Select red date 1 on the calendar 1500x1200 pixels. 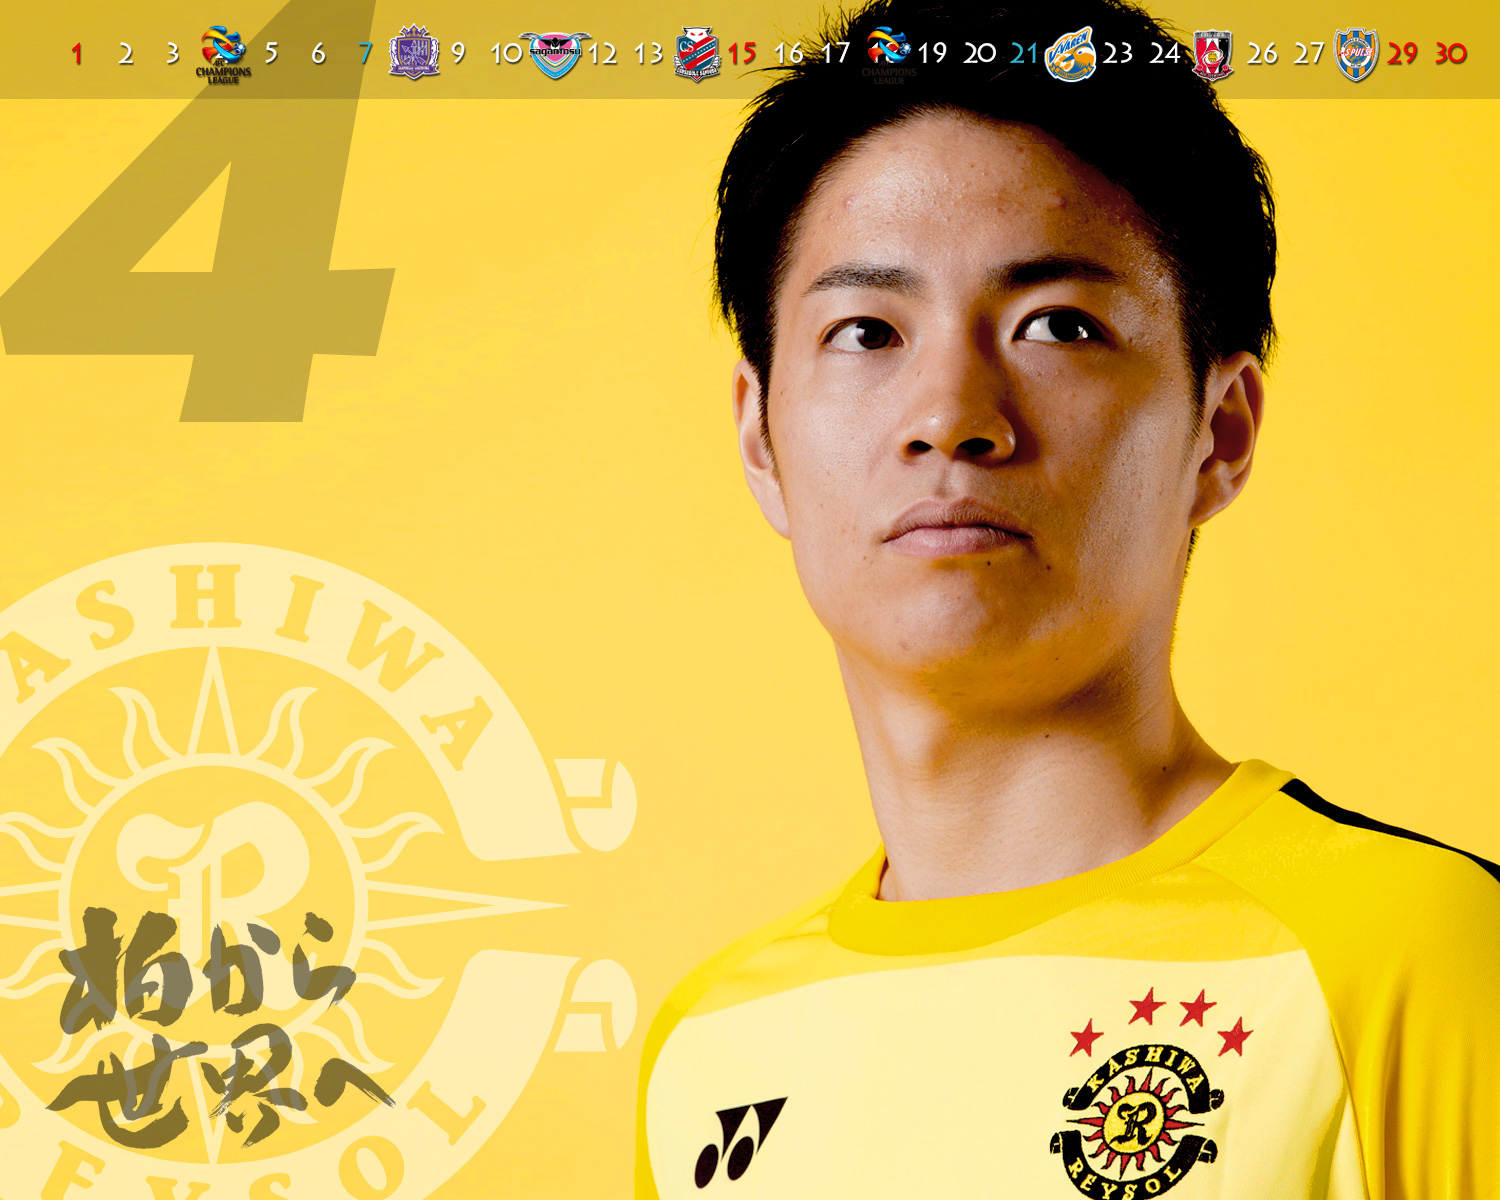point(77,54)
